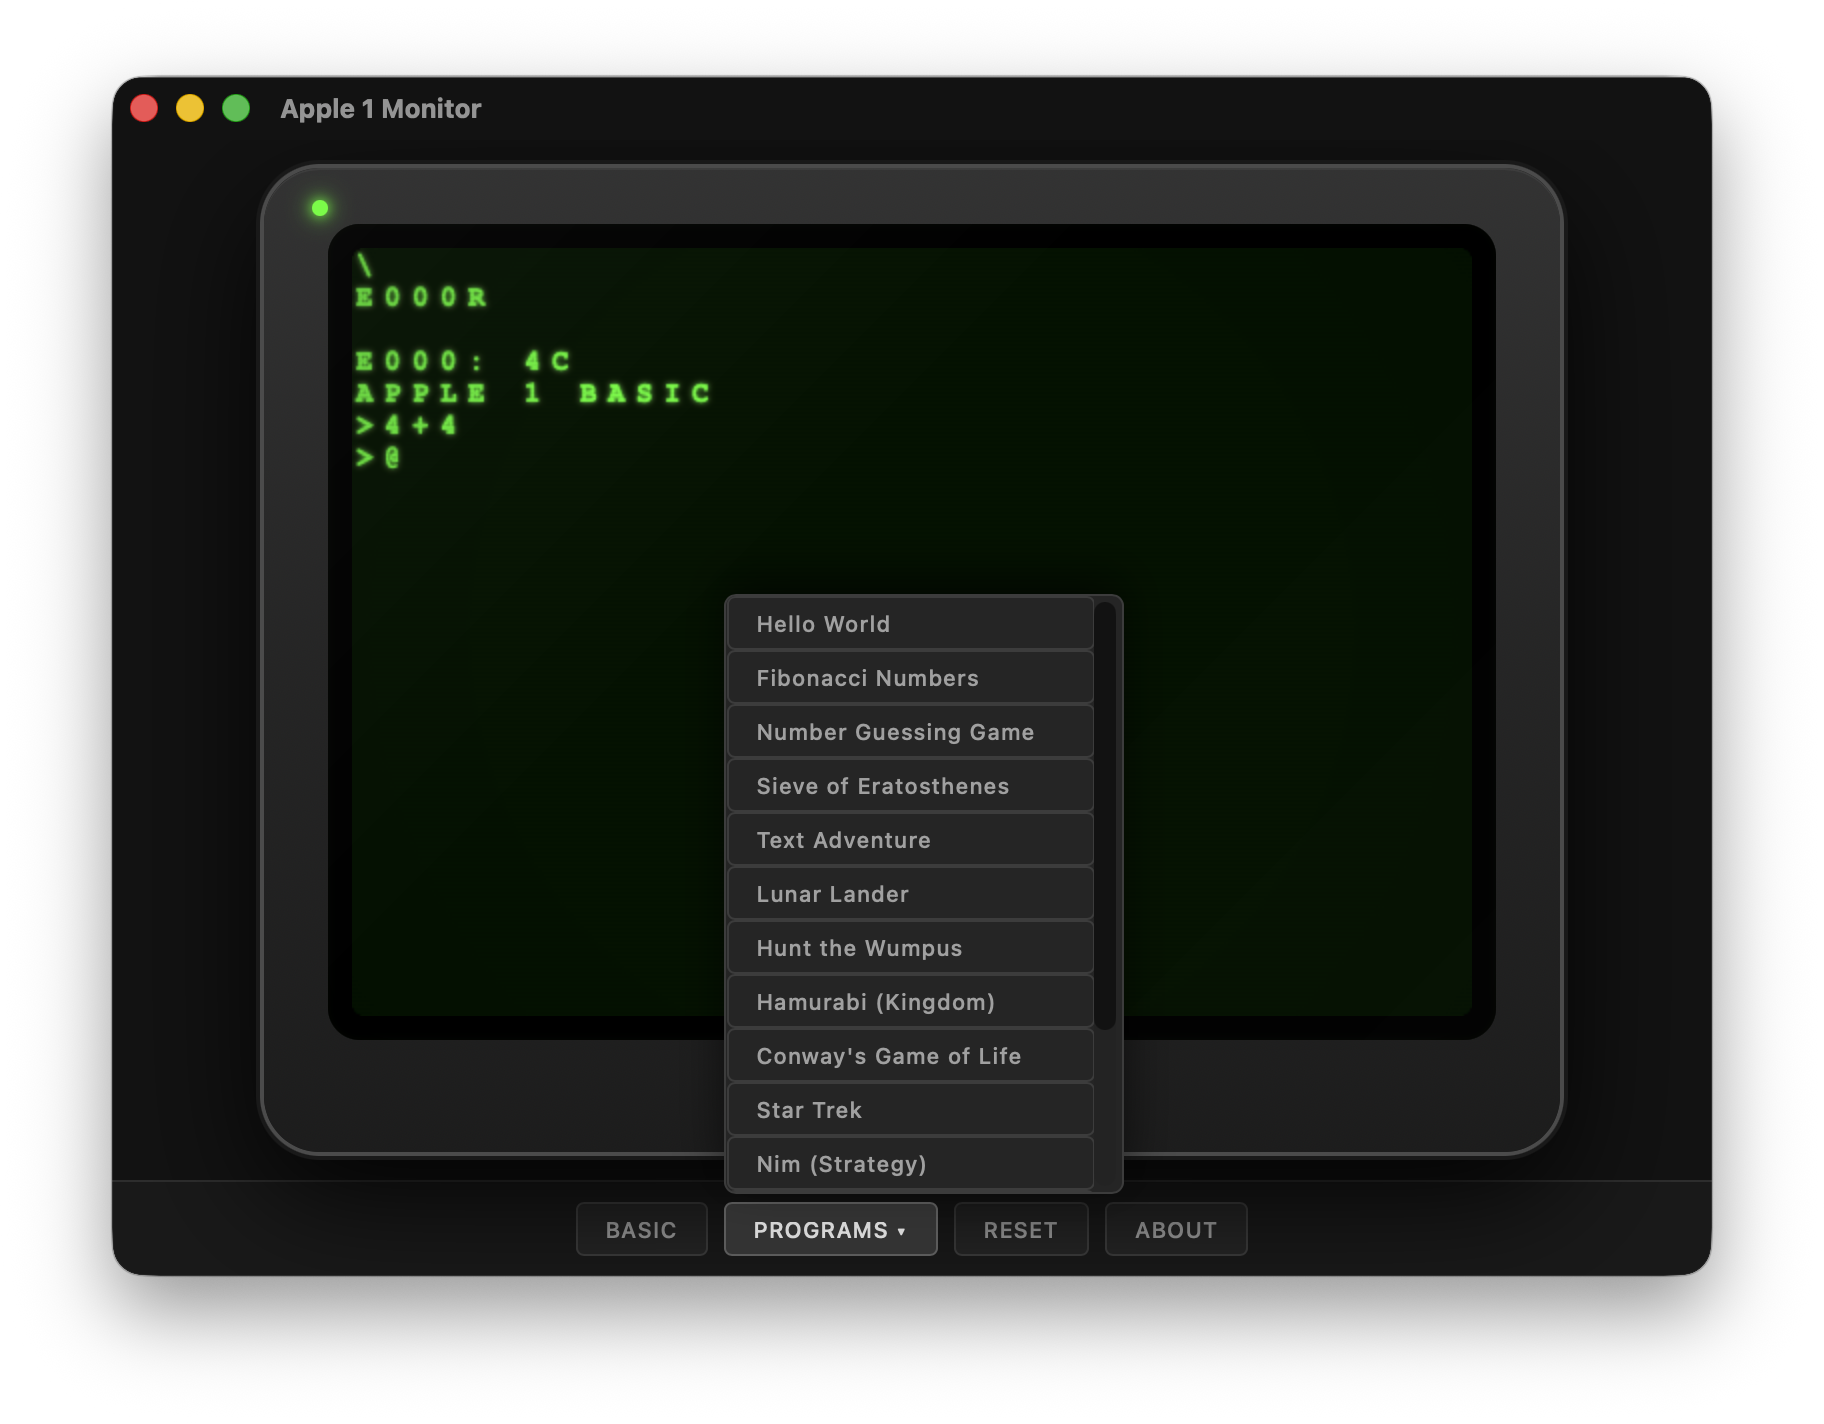Collapse the PROGRAMS dropdown
This screenshot has width=1824, height=1424.
pyautogui.click(x=830, y=1229)
